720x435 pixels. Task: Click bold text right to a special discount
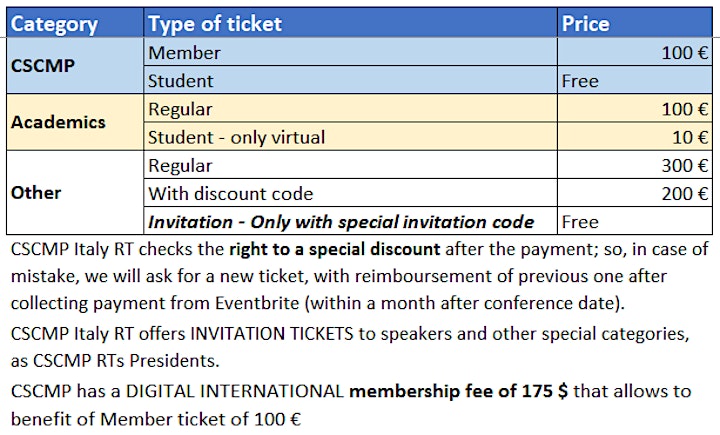click(x=334, y=249)
